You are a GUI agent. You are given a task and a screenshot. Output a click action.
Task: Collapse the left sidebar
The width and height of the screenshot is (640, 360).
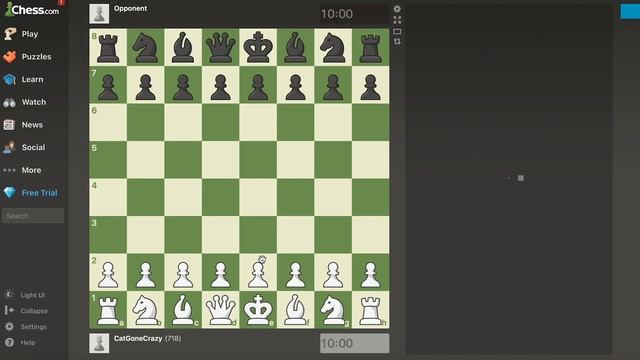pyautogui.click(x=34, y=311)
